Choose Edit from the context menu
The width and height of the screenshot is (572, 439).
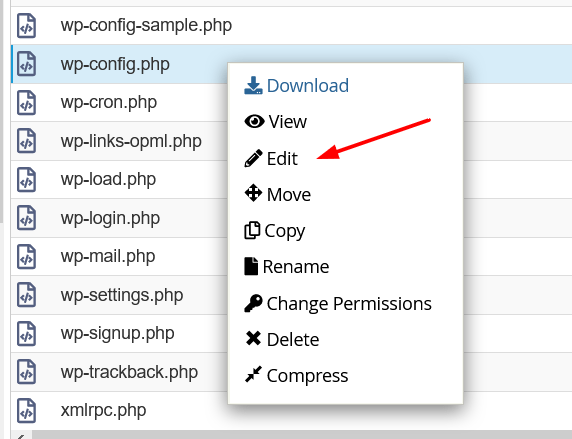click(271, 158)
